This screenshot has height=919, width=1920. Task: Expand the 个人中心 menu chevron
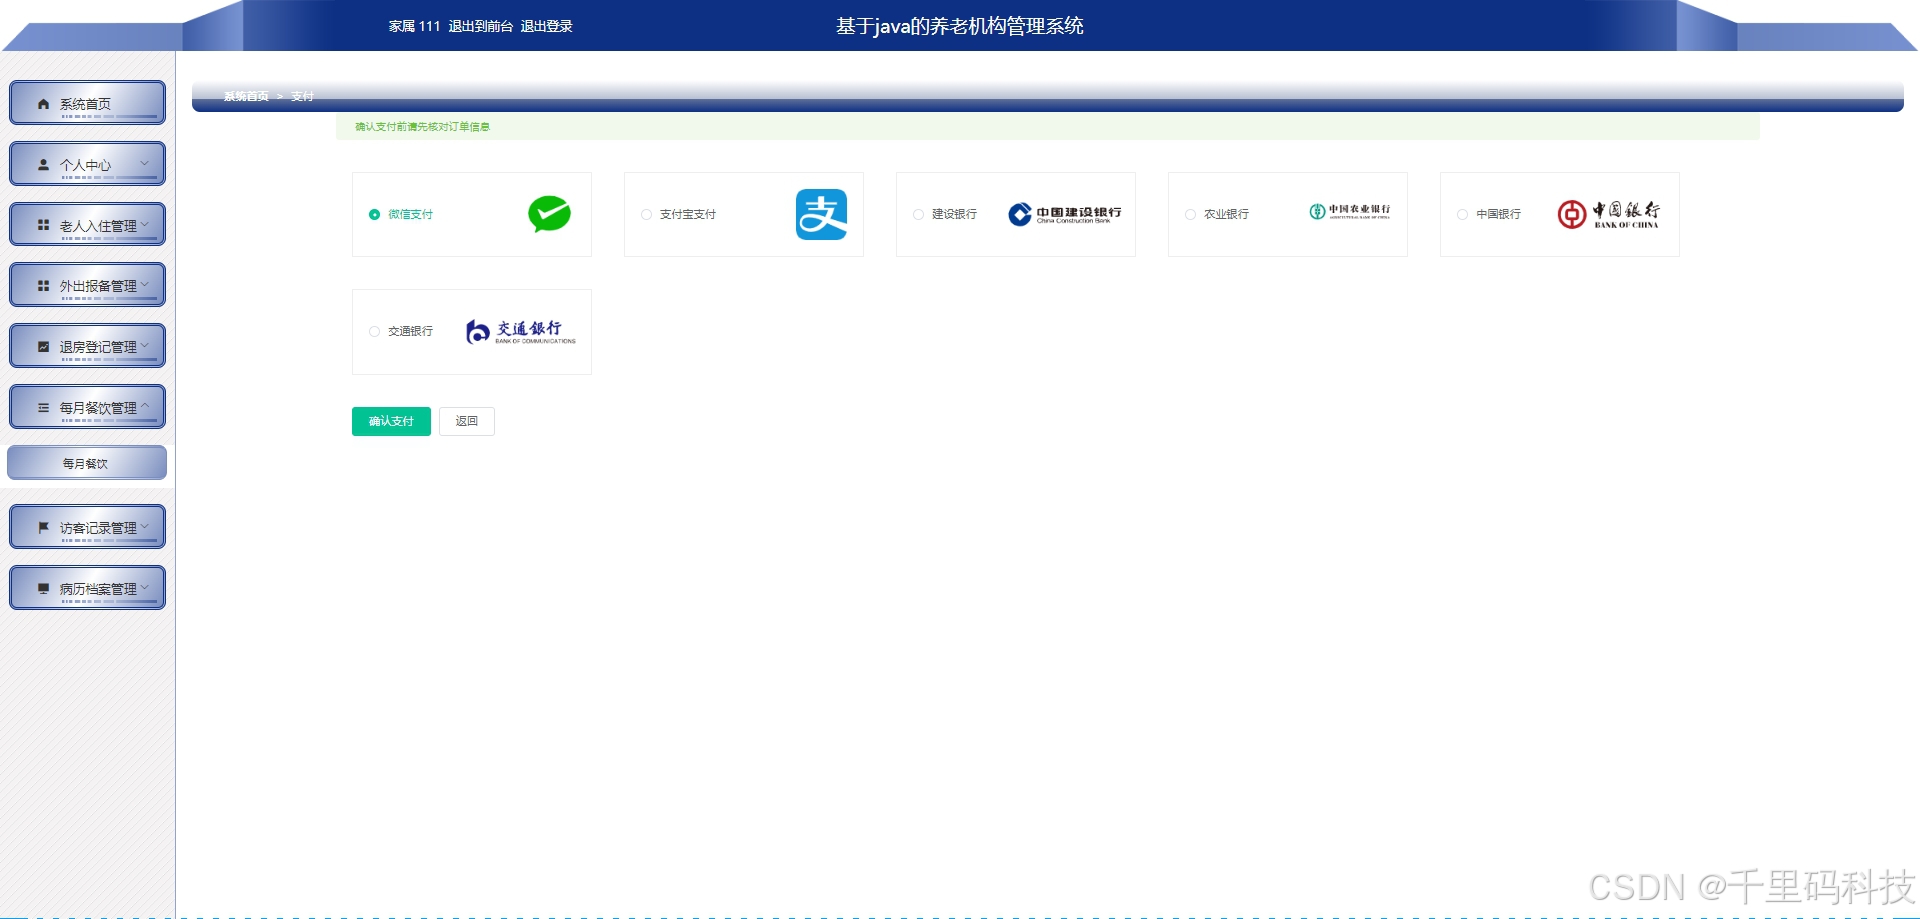click(145, 164)
